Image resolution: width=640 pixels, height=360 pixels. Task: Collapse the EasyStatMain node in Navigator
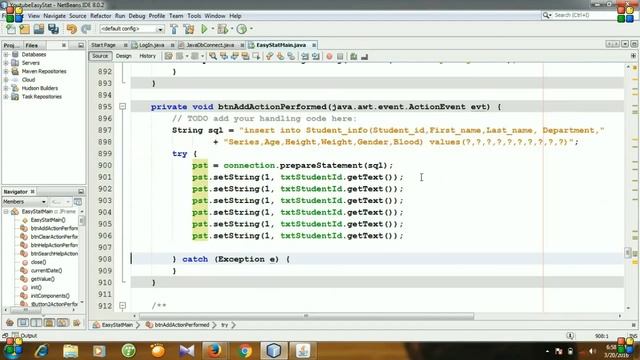(x=6, y=211)
